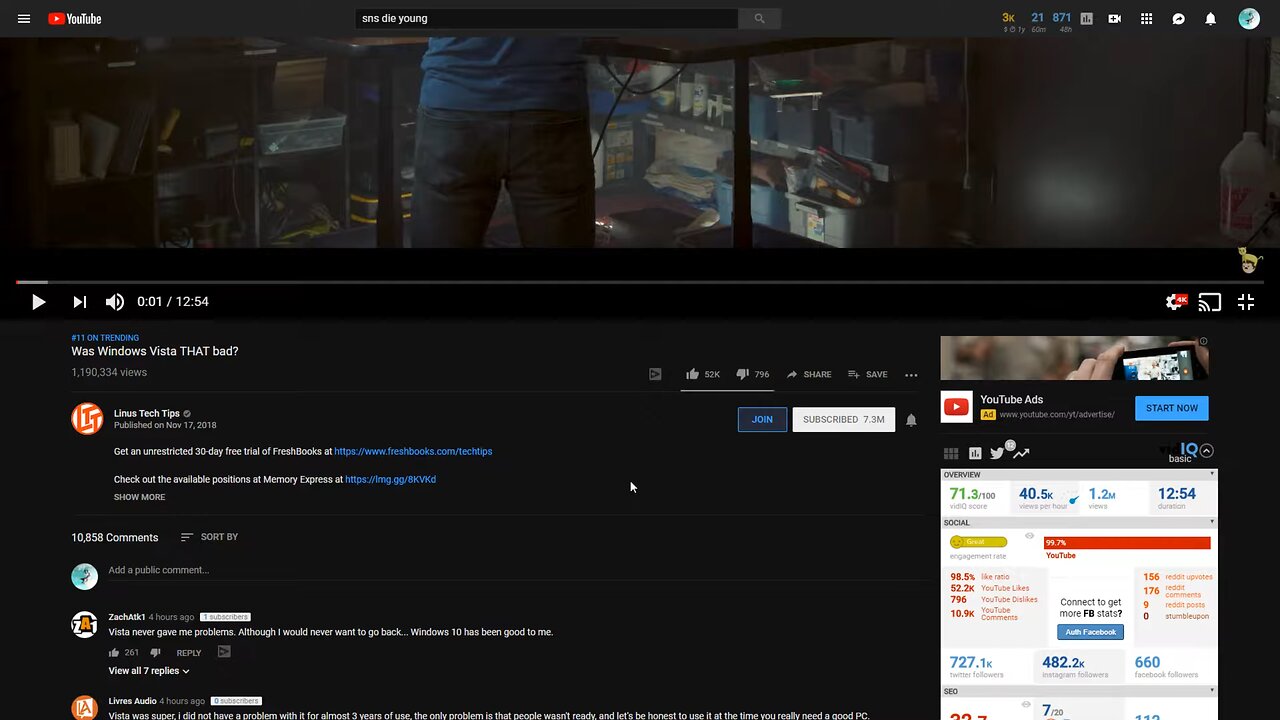Open Livres Audio commenter profile
Image resolution: width=1280 pixels, height=720 pixels.
pyautogui.click(x=132, y=701)
